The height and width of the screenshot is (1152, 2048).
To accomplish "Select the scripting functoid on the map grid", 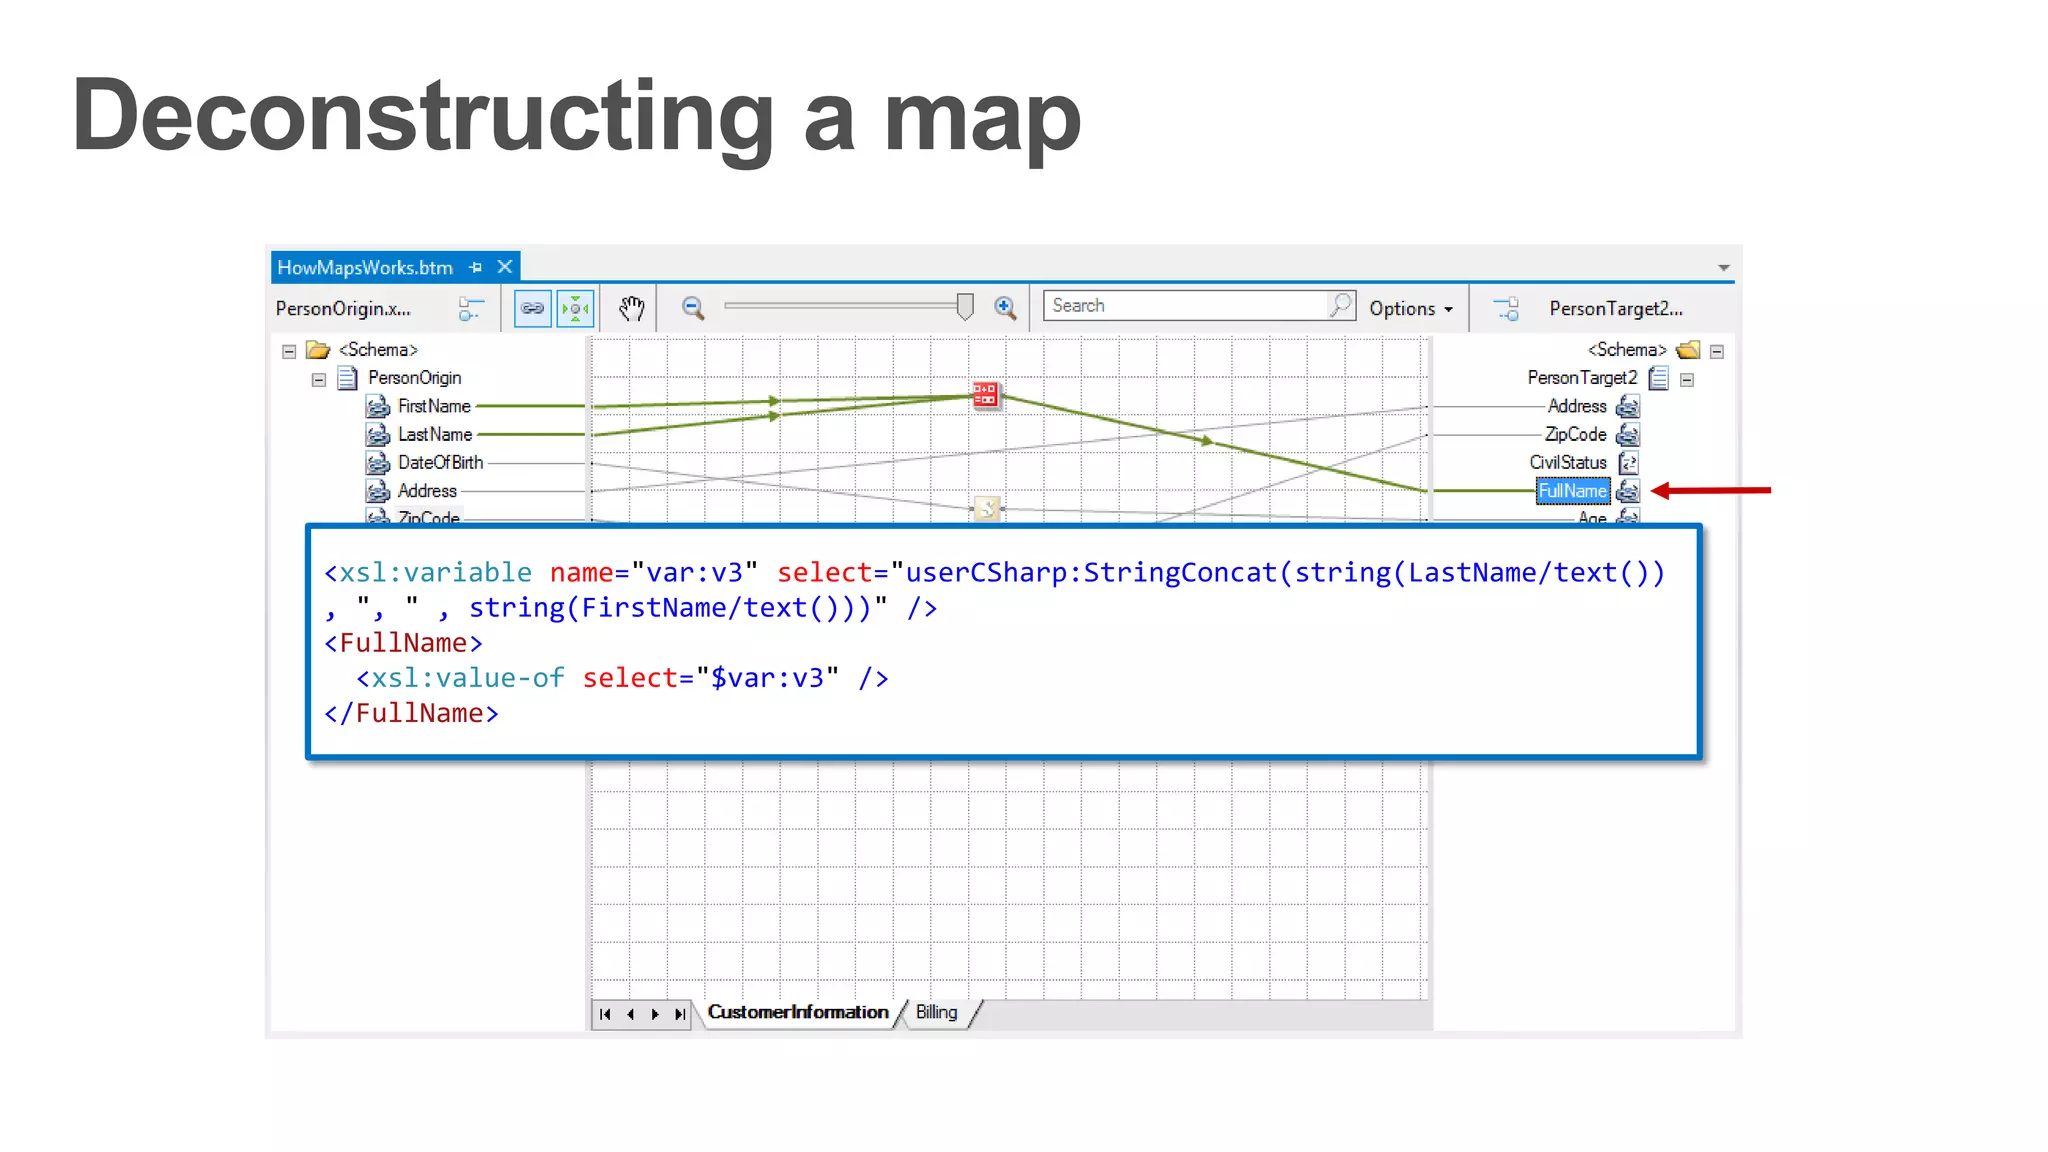I will [986, 509].
